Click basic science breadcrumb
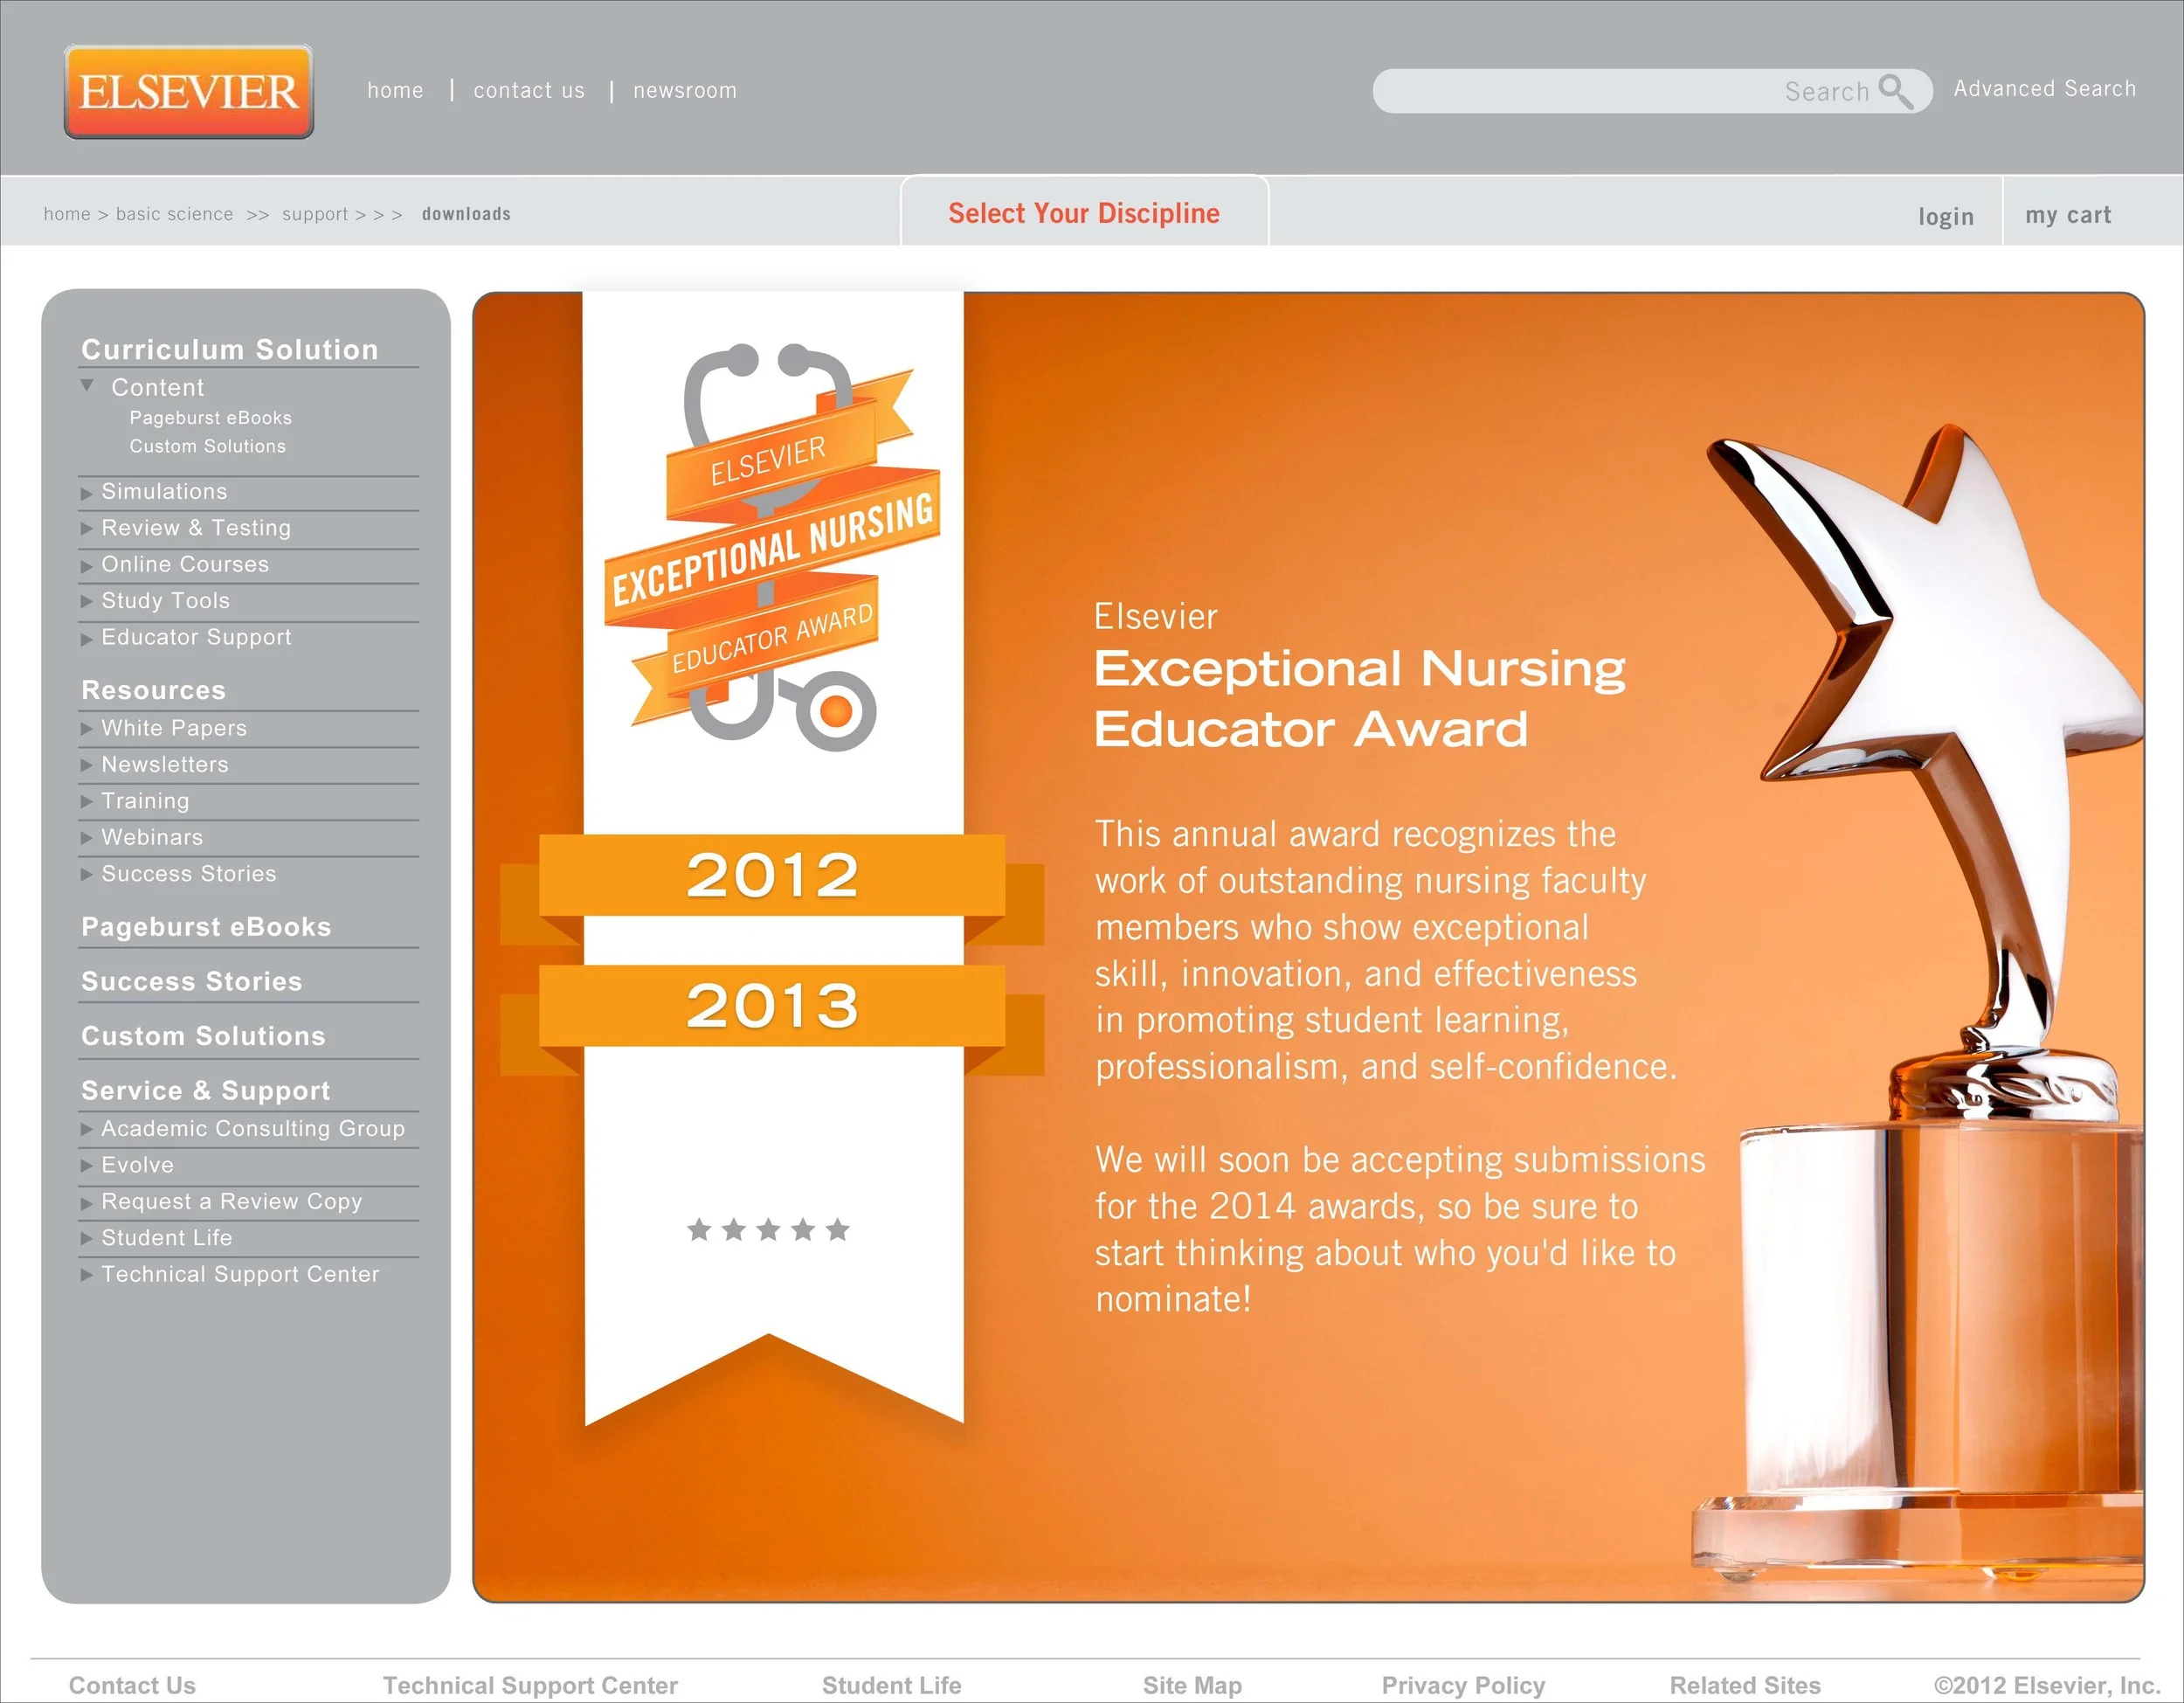The image size is (2184, 1703). pos(174,214)
